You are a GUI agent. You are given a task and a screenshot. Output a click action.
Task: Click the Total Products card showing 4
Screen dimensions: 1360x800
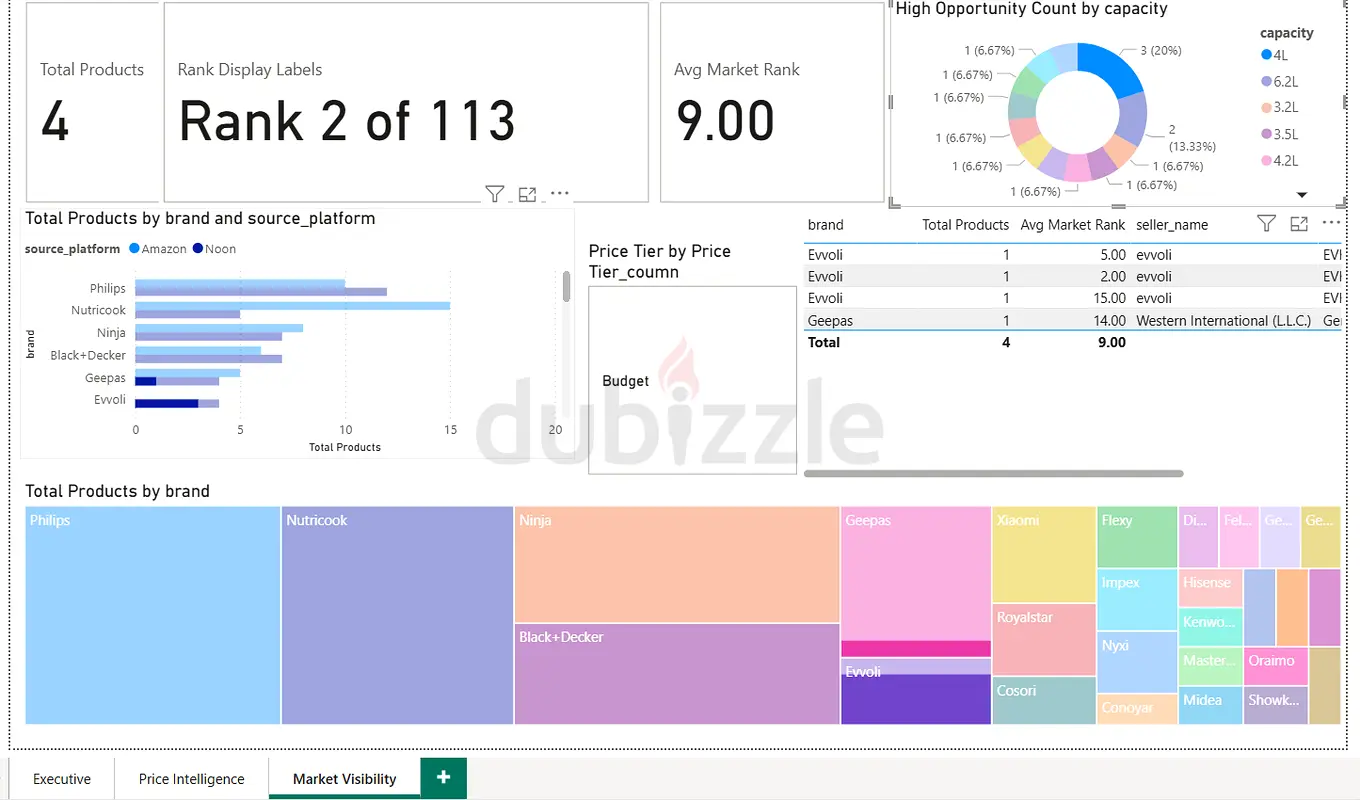92,102
